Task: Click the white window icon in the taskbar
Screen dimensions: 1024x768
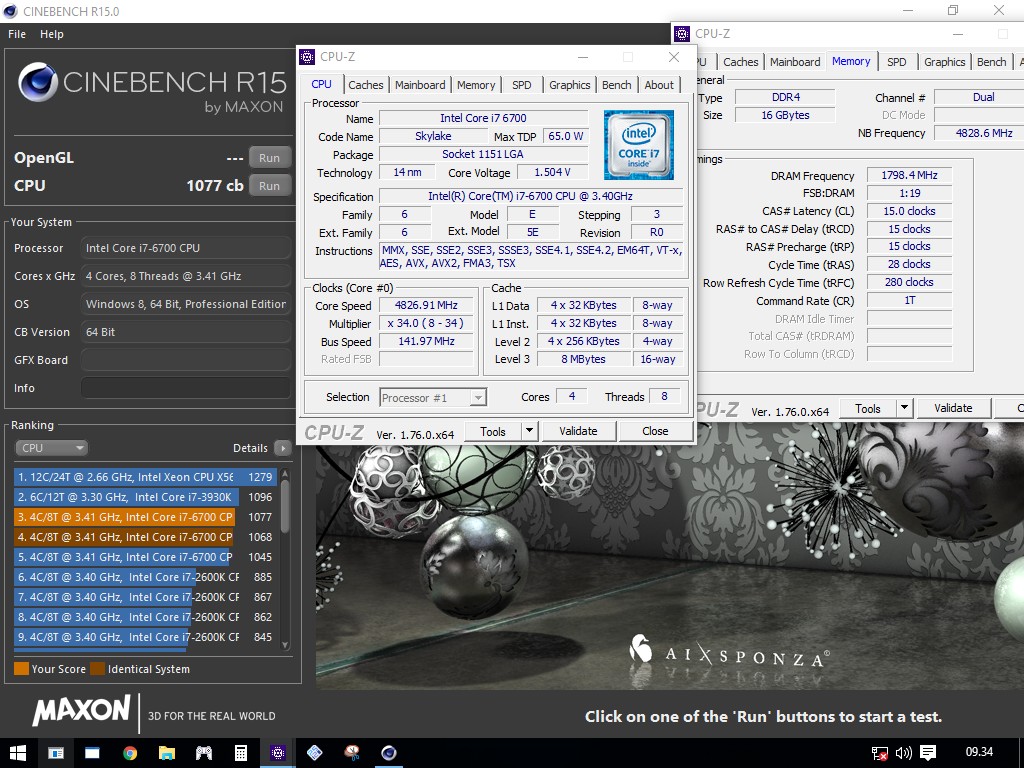Action: (x=93, y=753)
